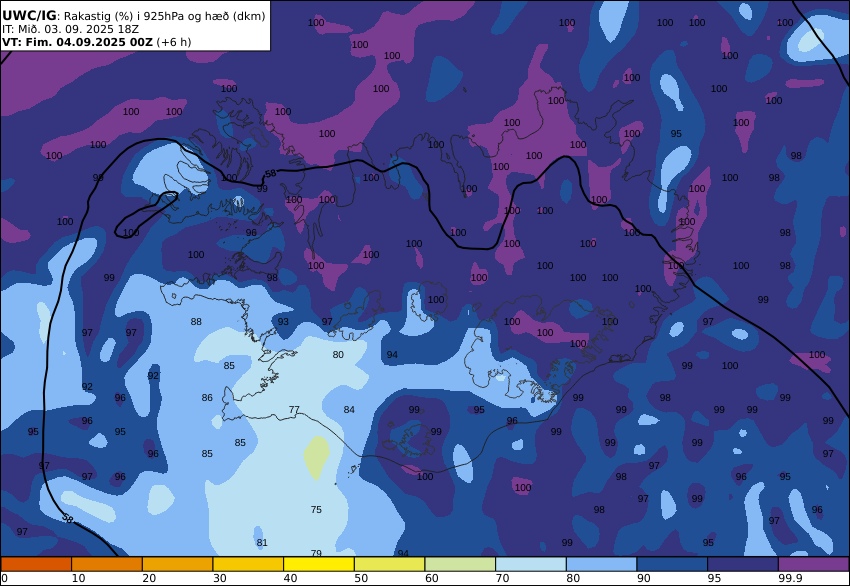850x586 pixels.
Task: Click the '50' legend tick label
Action: [361, 578]
